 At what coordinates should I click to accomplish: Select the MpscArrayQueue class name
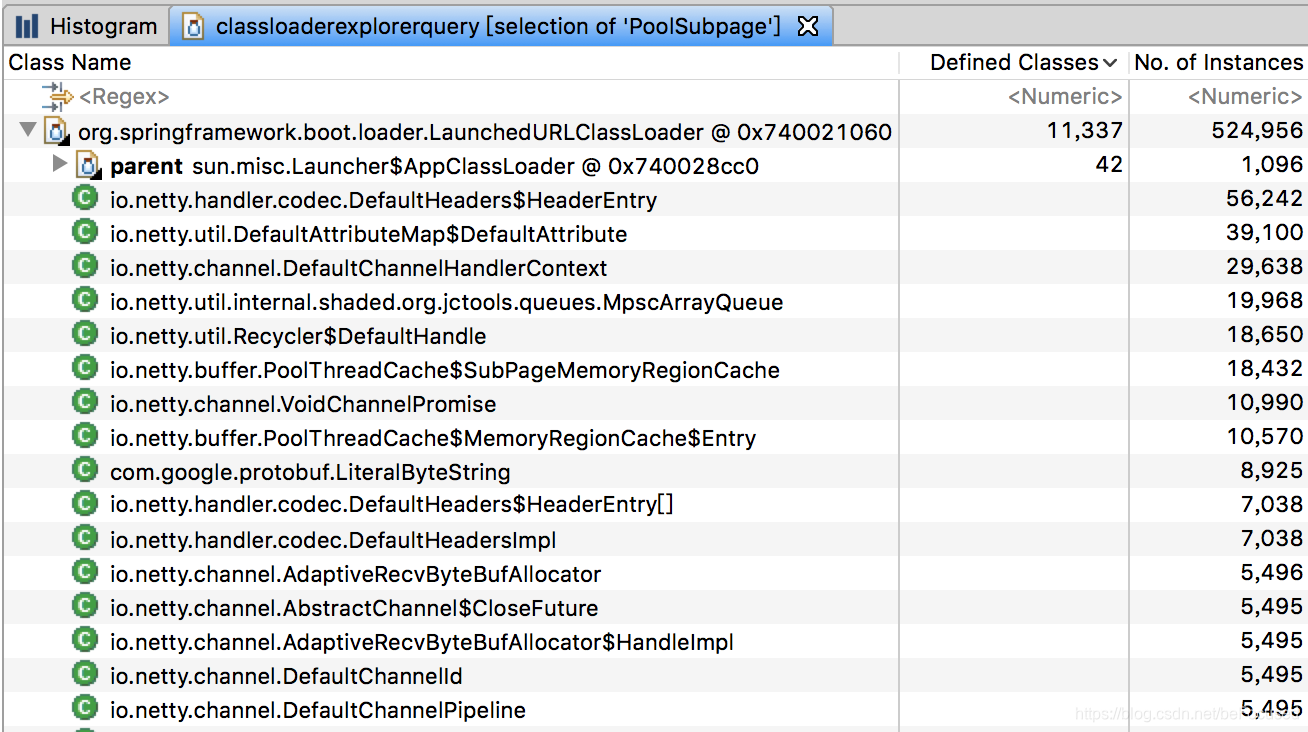(x=446, y=302)
